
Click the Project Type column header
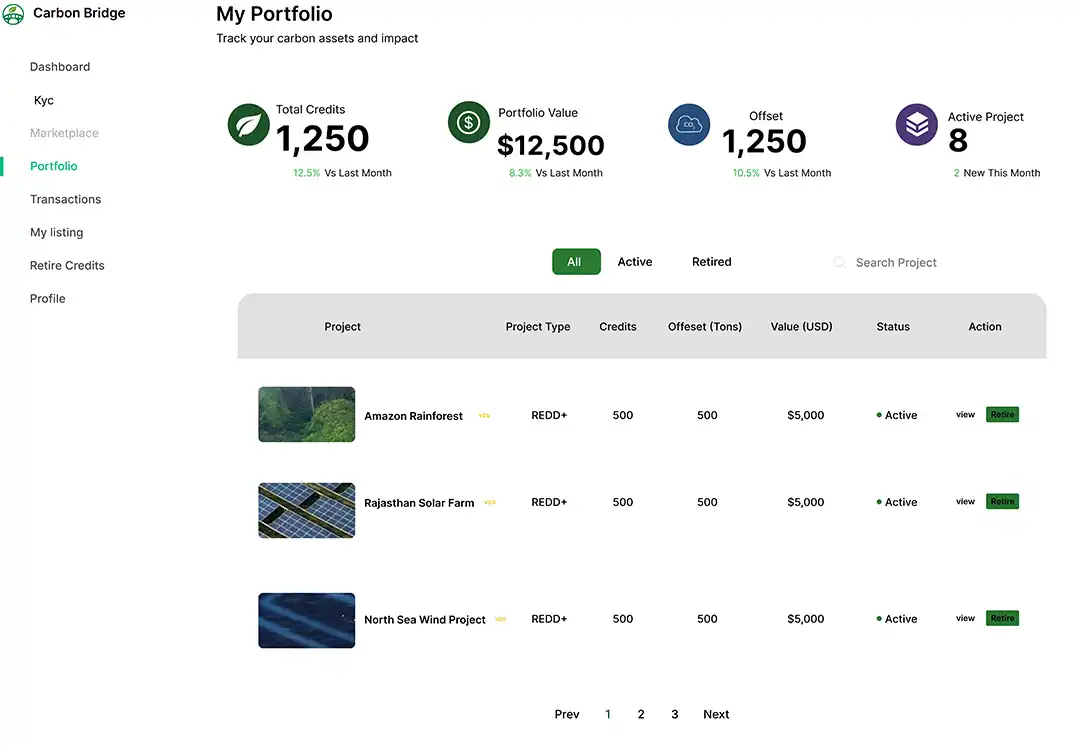pyautogui.click(x=538, y=326)
